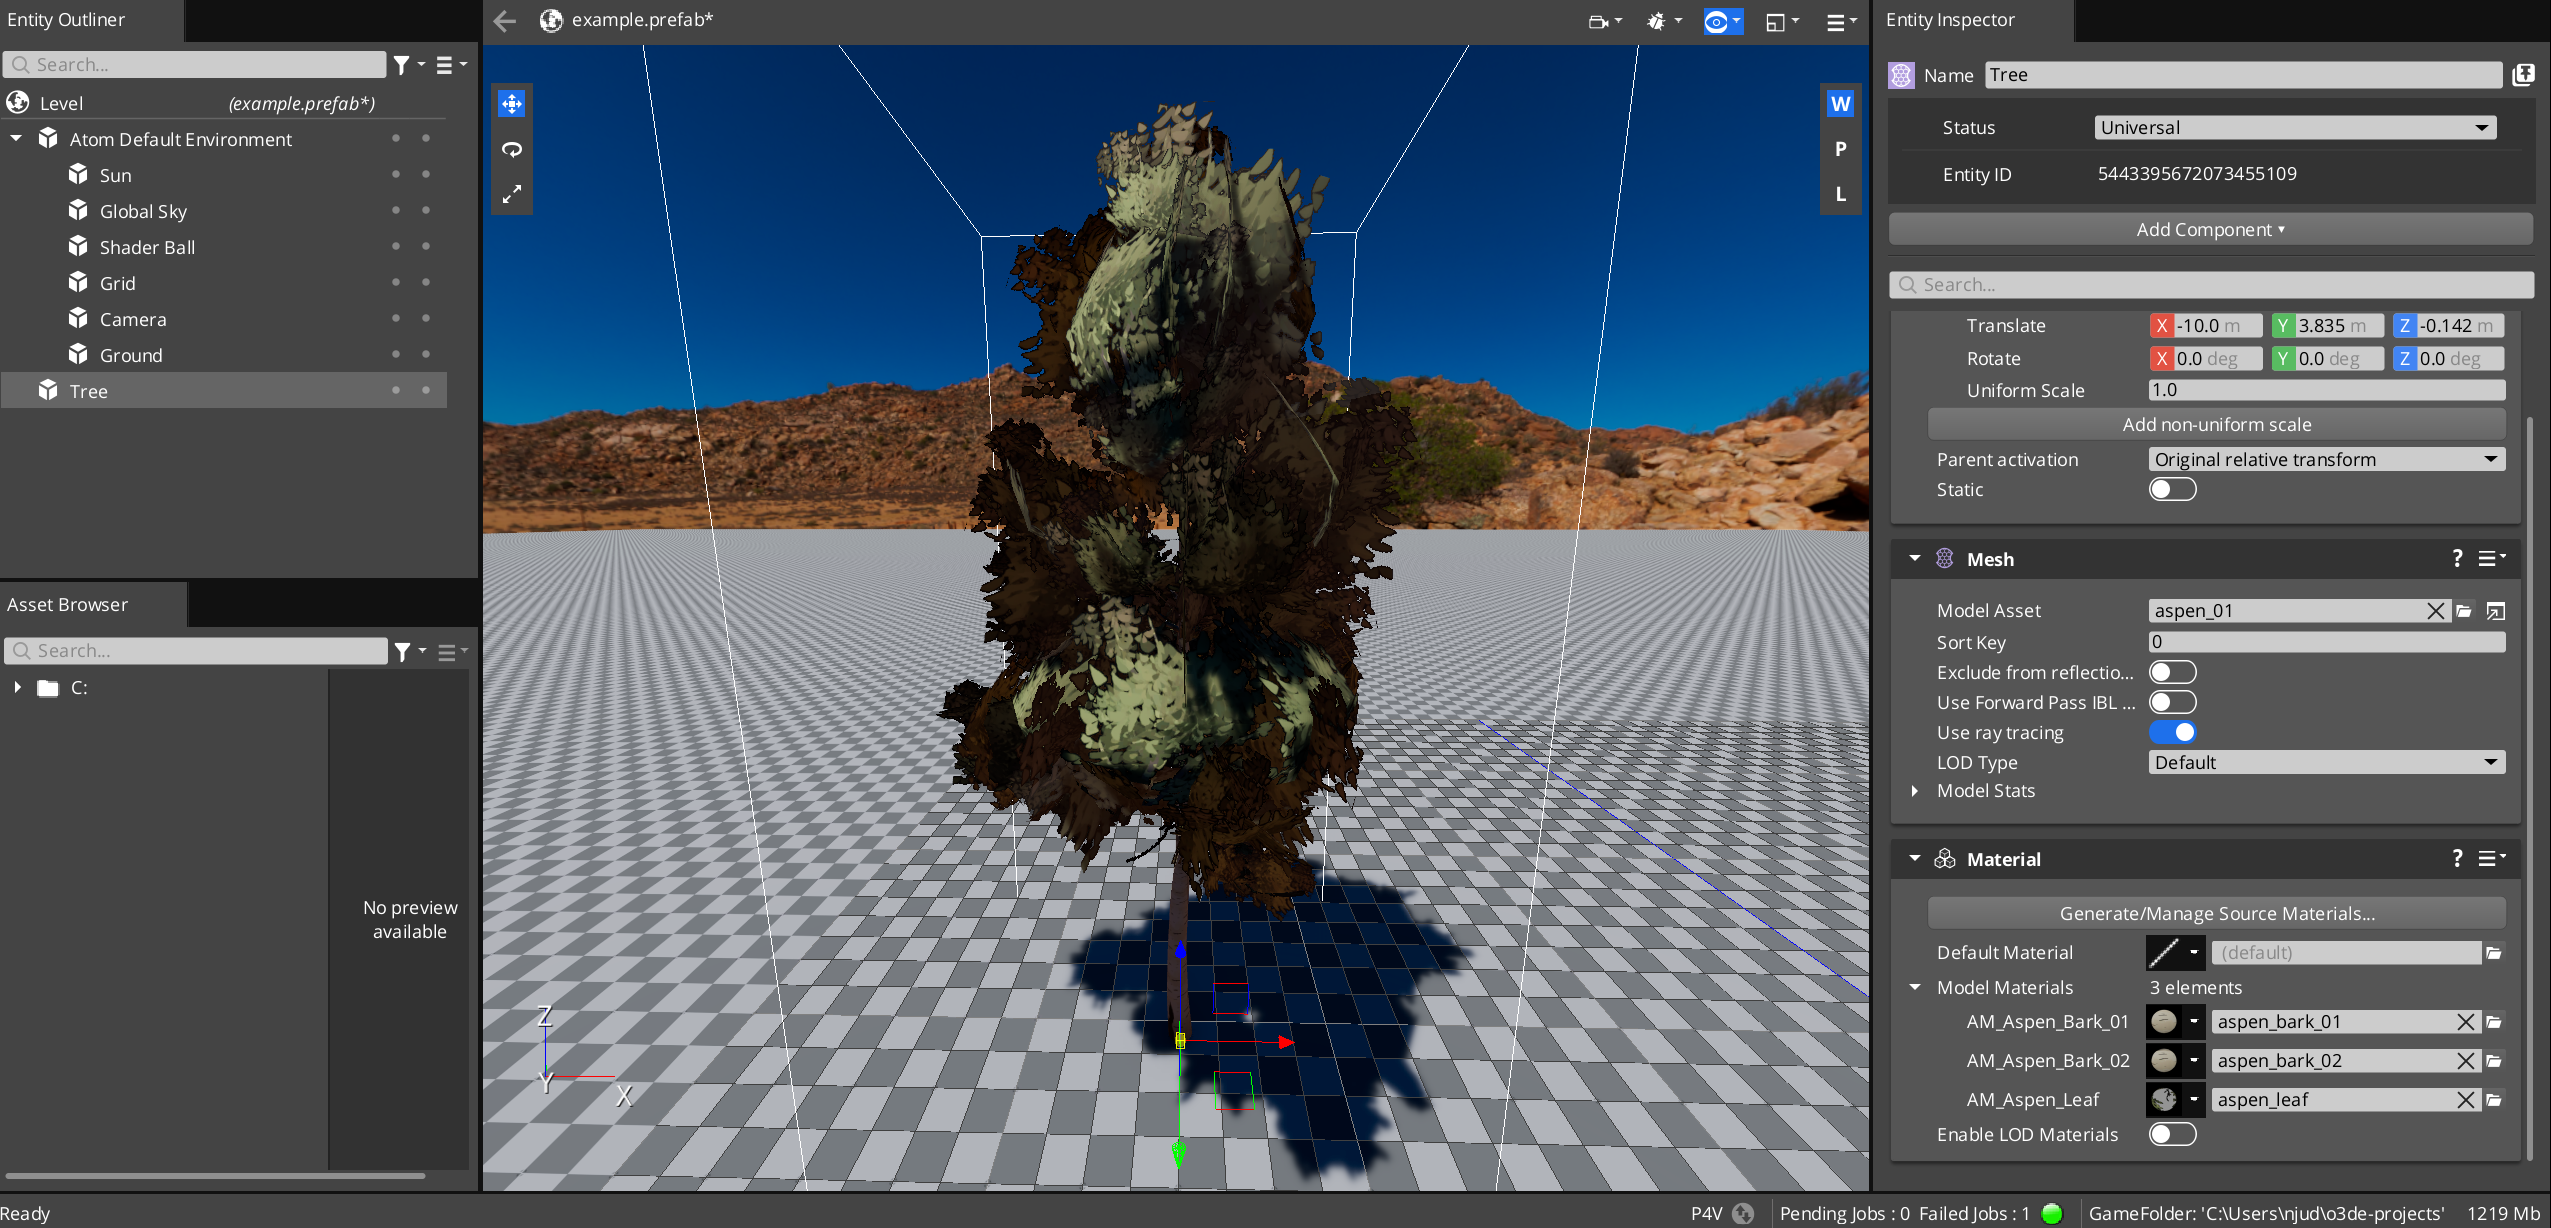
Task: Browse for Model Asset folder icon
Action: click(2464, 611)
